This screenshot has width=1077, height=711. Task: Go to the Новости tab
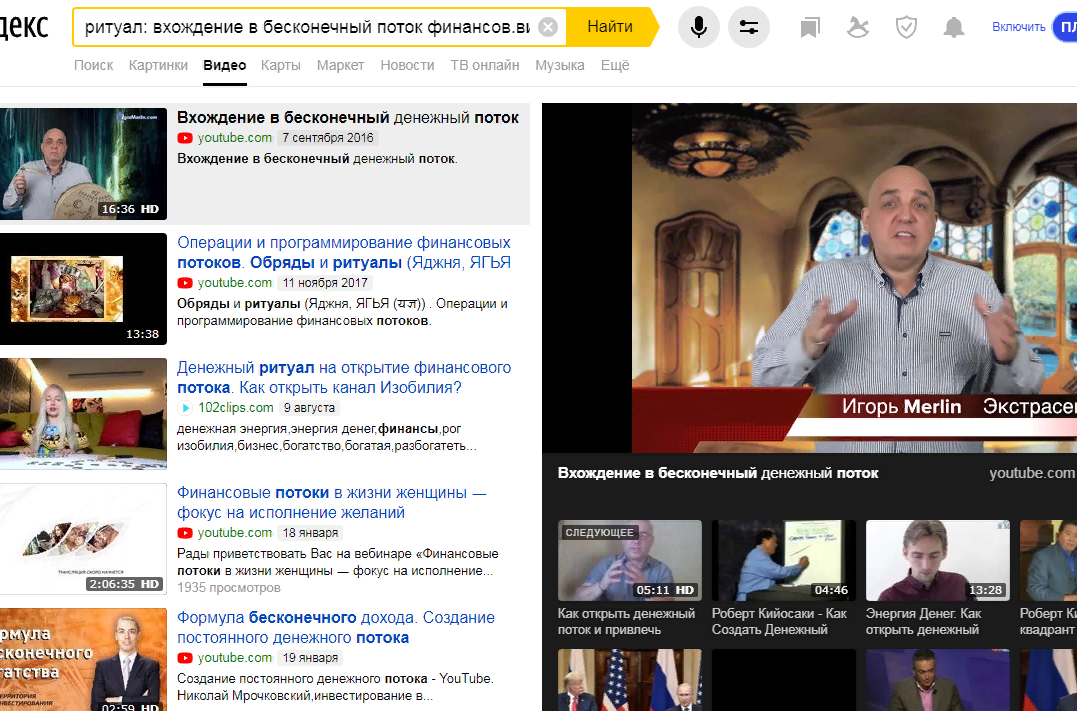407,65
